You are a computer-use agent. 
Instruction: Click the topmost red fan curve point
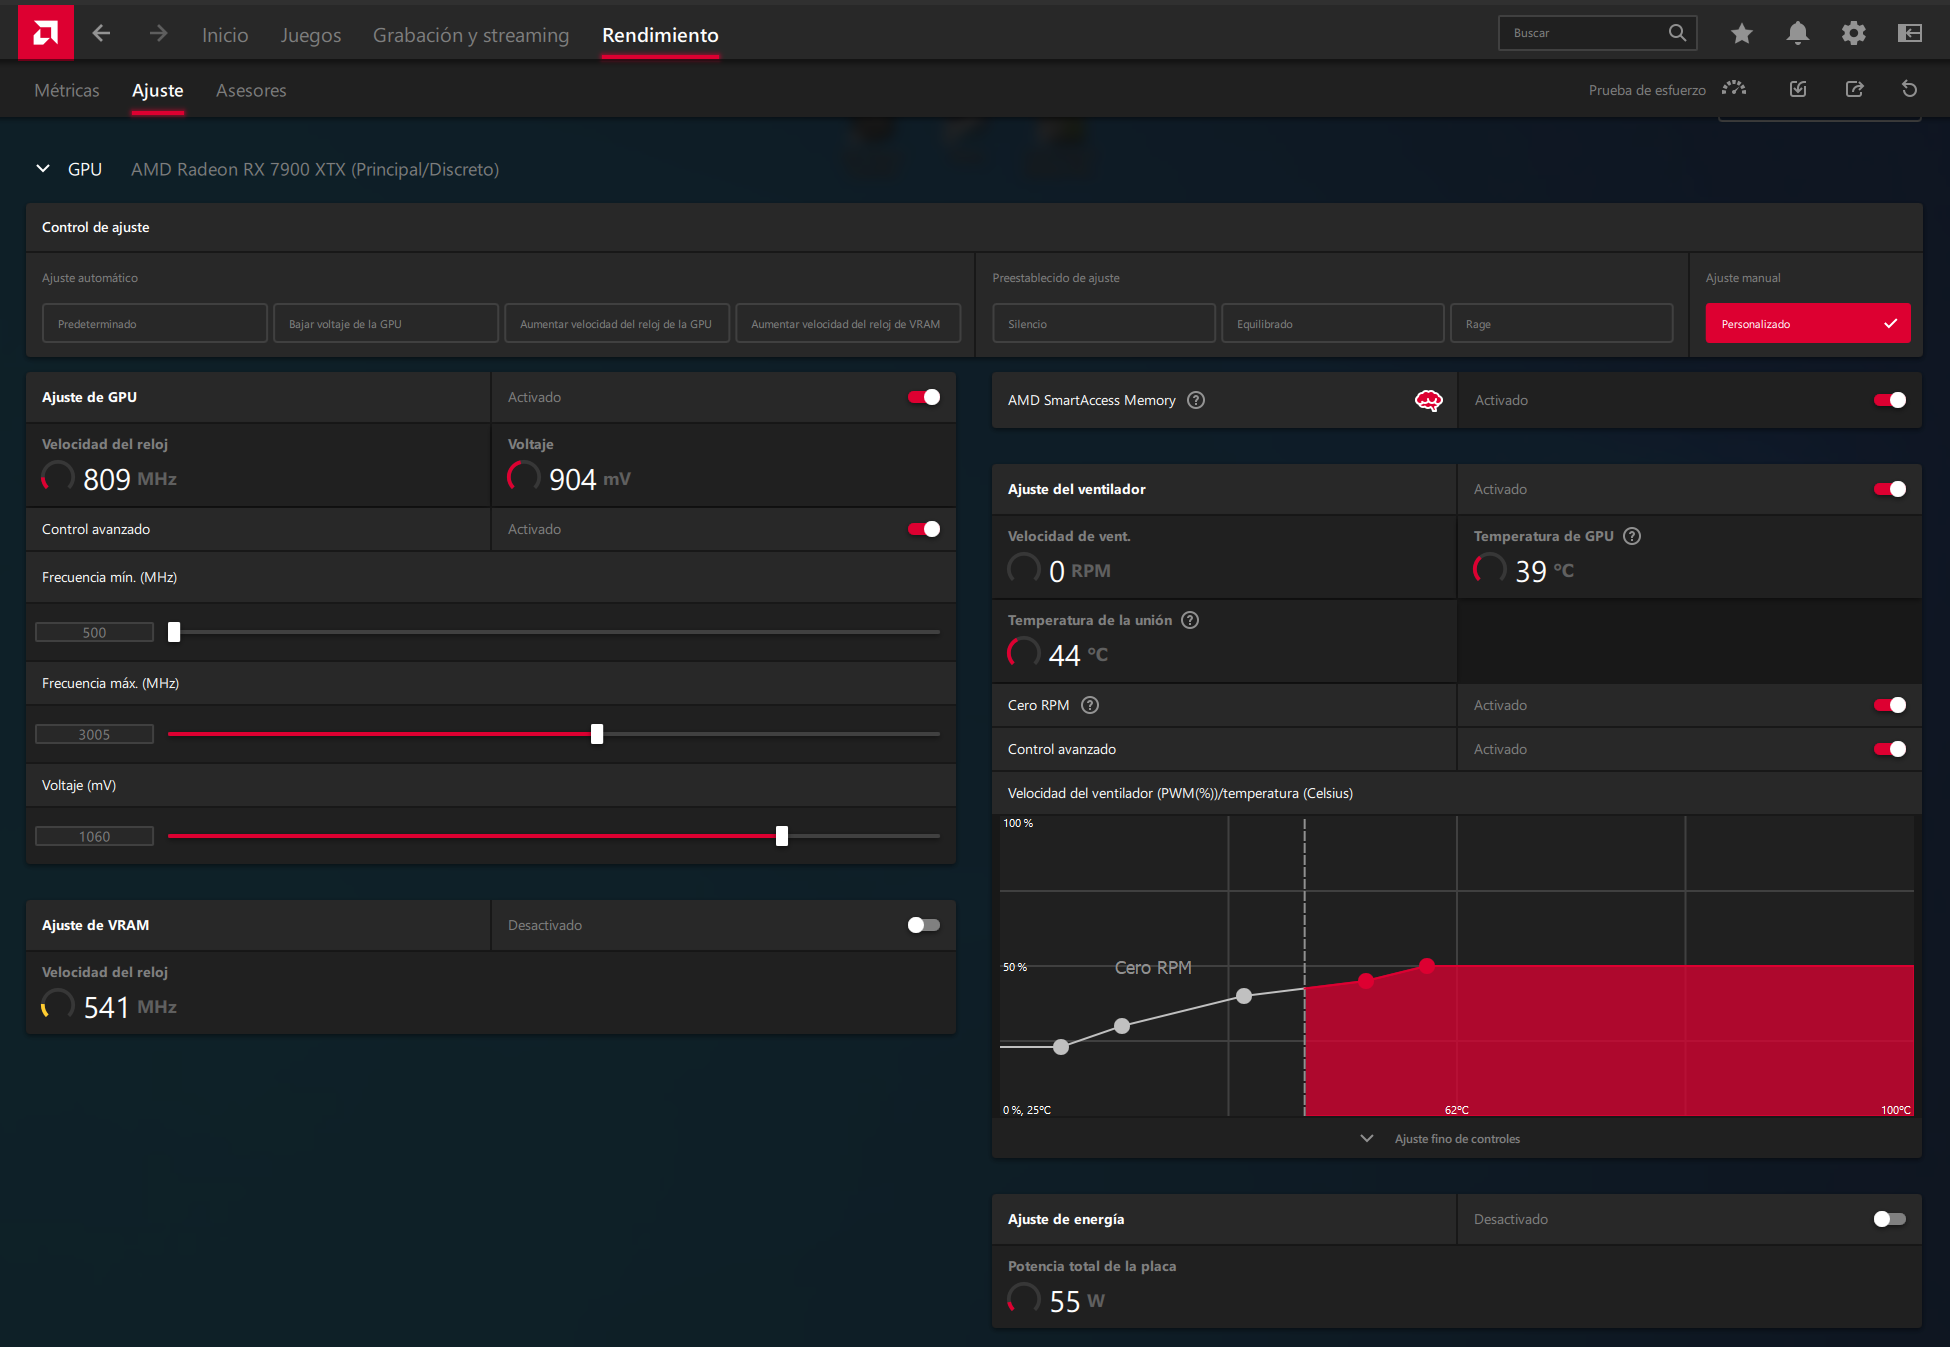tap(1427, 966)
